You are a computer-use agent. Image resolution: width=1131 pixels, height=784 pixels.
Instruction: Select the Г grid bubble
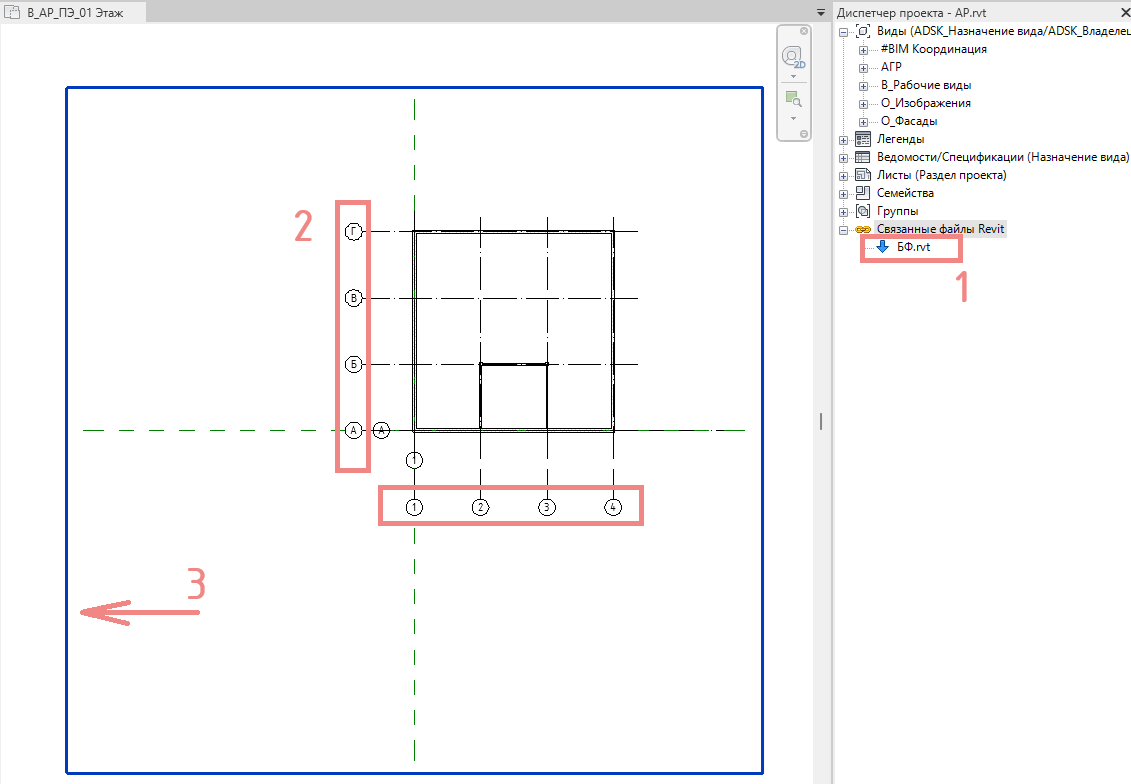coord(353,232)
